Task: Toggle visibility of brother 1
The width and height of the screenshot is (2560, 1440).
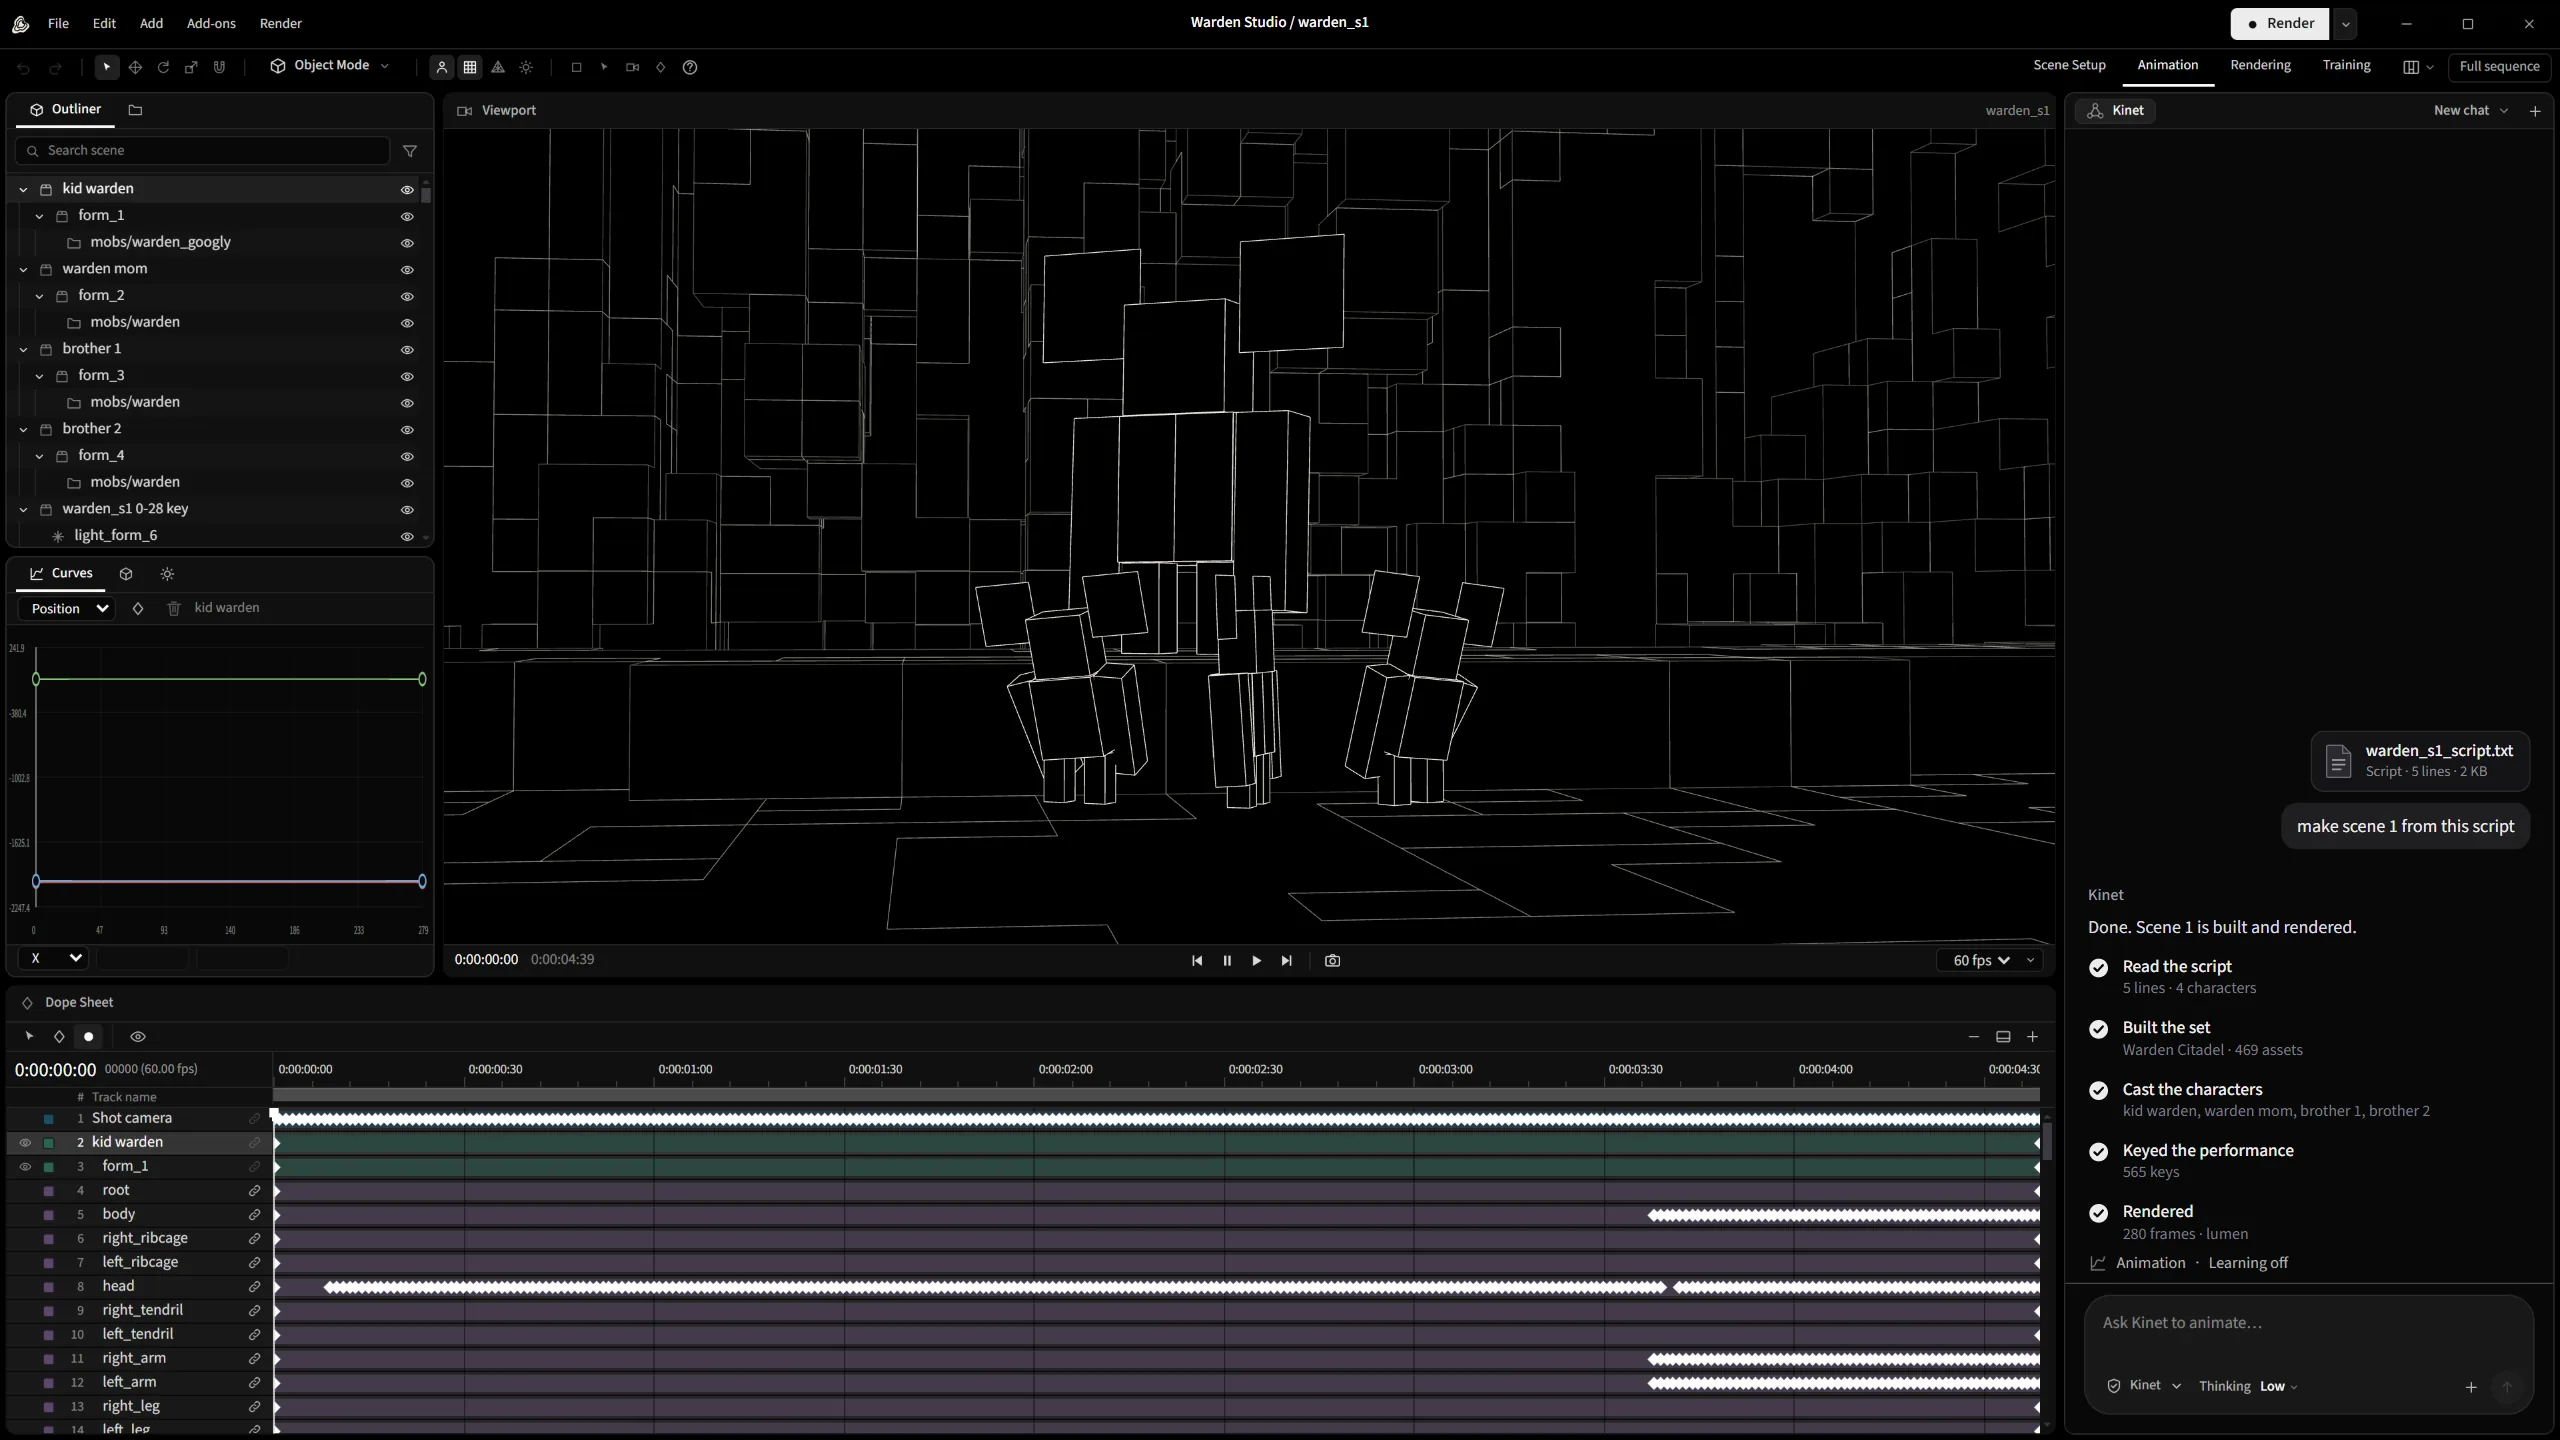Action: (x=407, y=350)
